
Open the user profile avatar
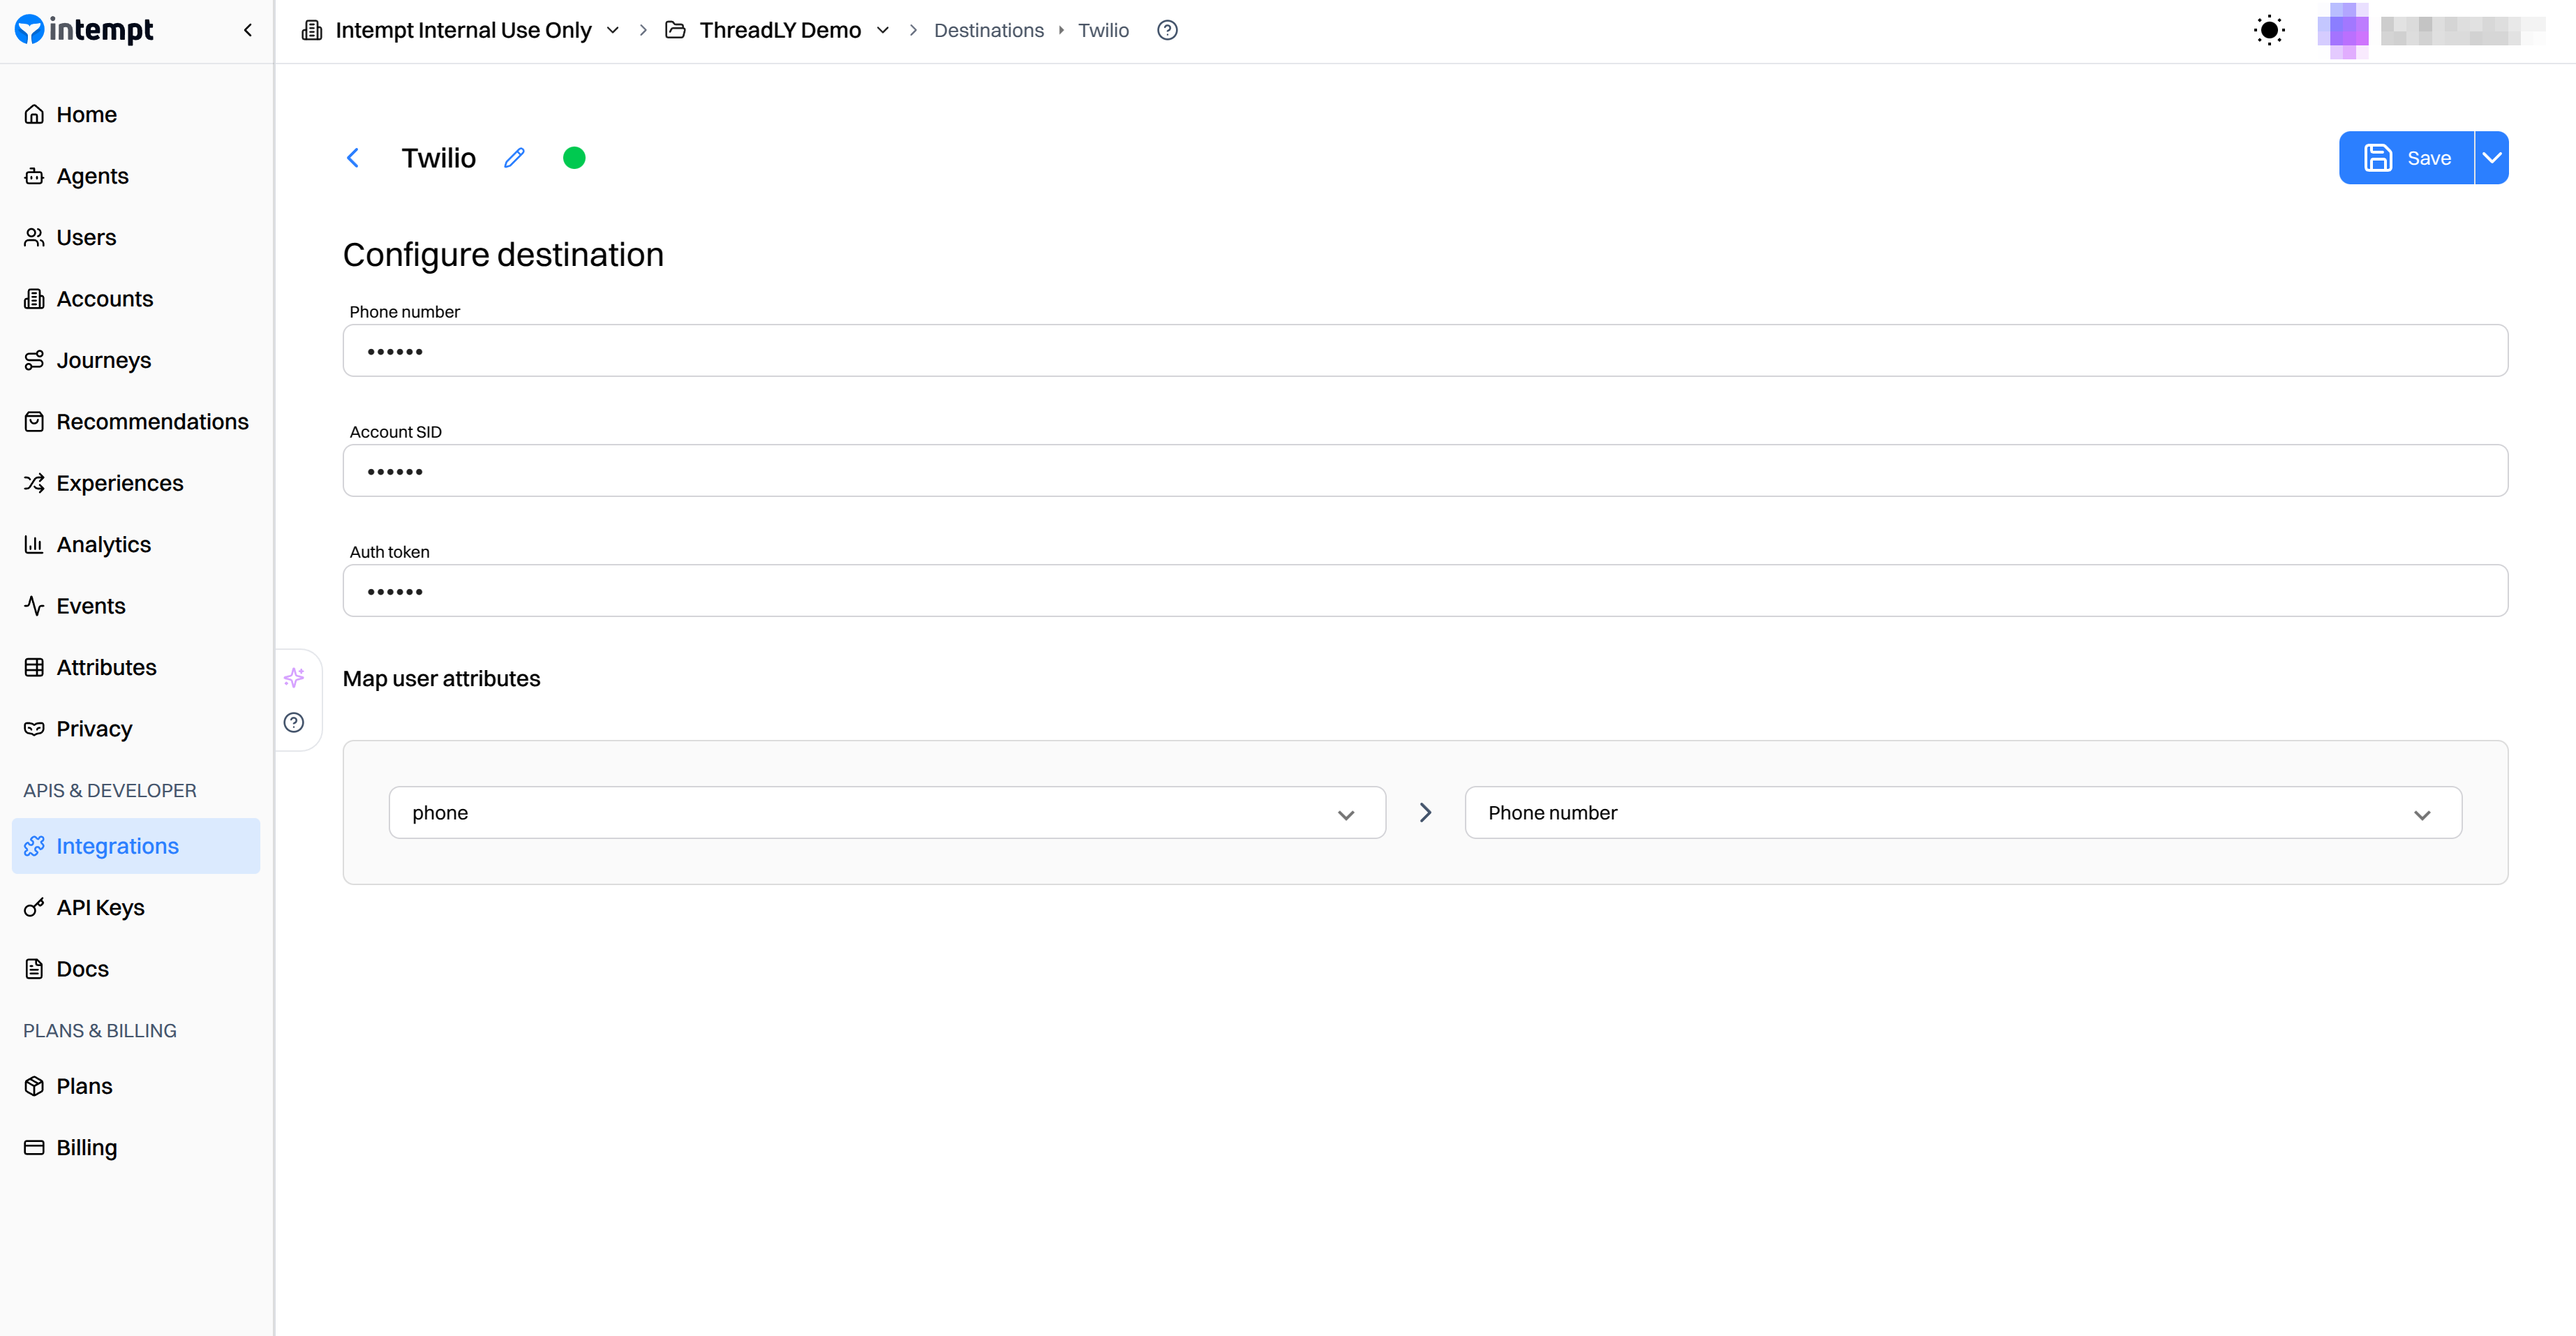coord(2343,30)
